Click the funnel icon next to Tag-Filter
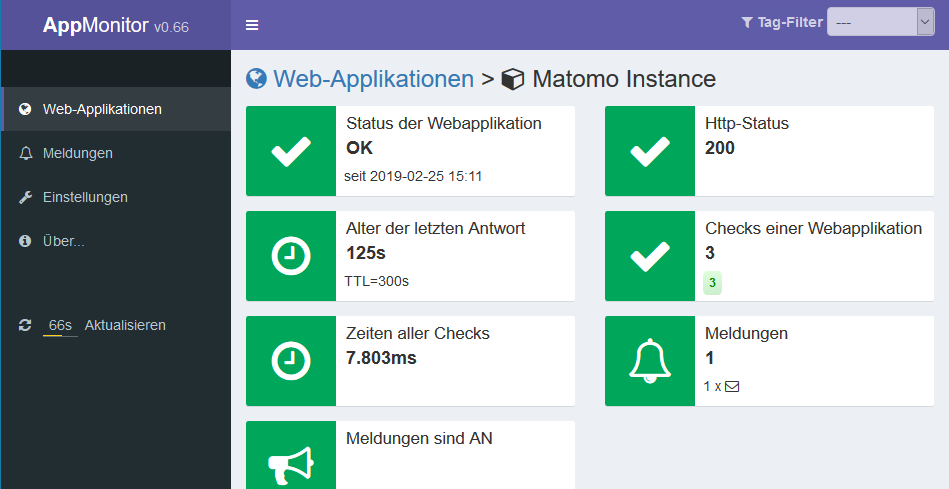Viewport: 949px width, 489px height. point(747,22)
